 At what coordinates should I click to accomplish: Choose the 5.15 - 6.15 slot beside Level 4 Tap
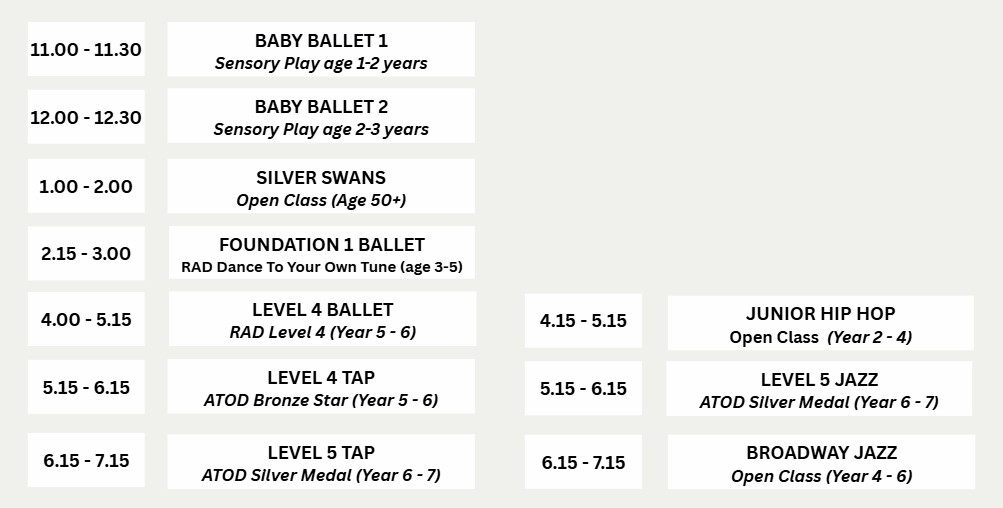[86, 388]
